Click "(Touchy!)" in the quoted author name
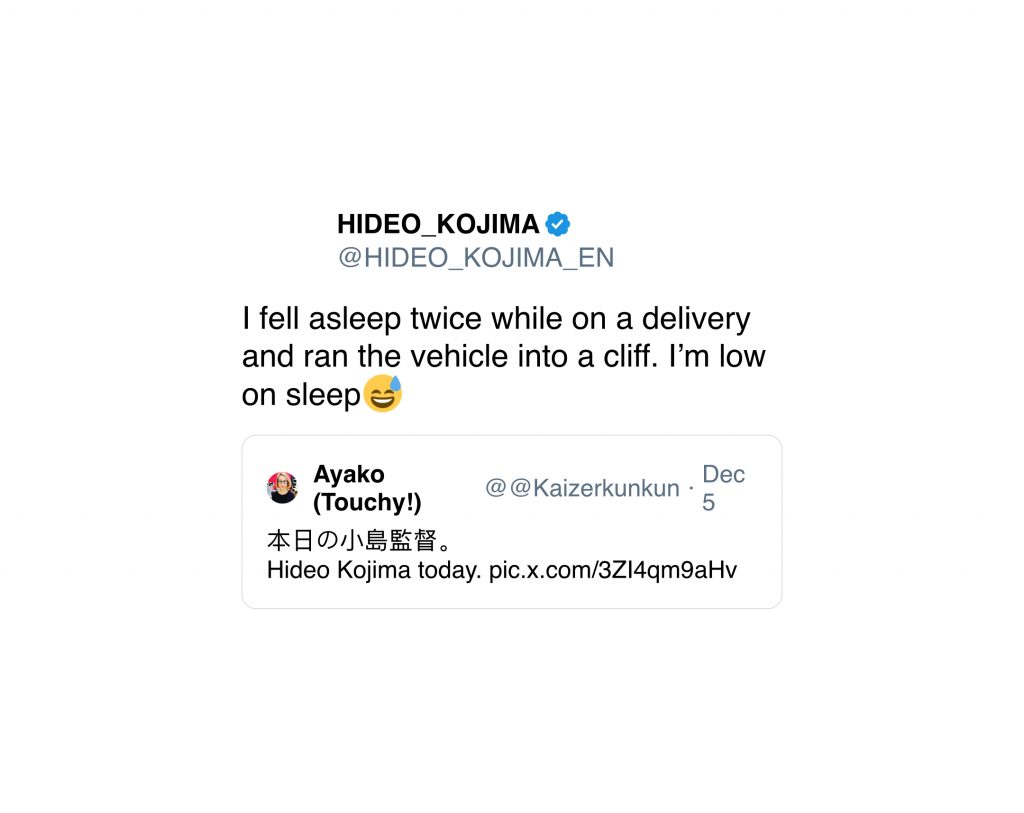 (367, 502)
